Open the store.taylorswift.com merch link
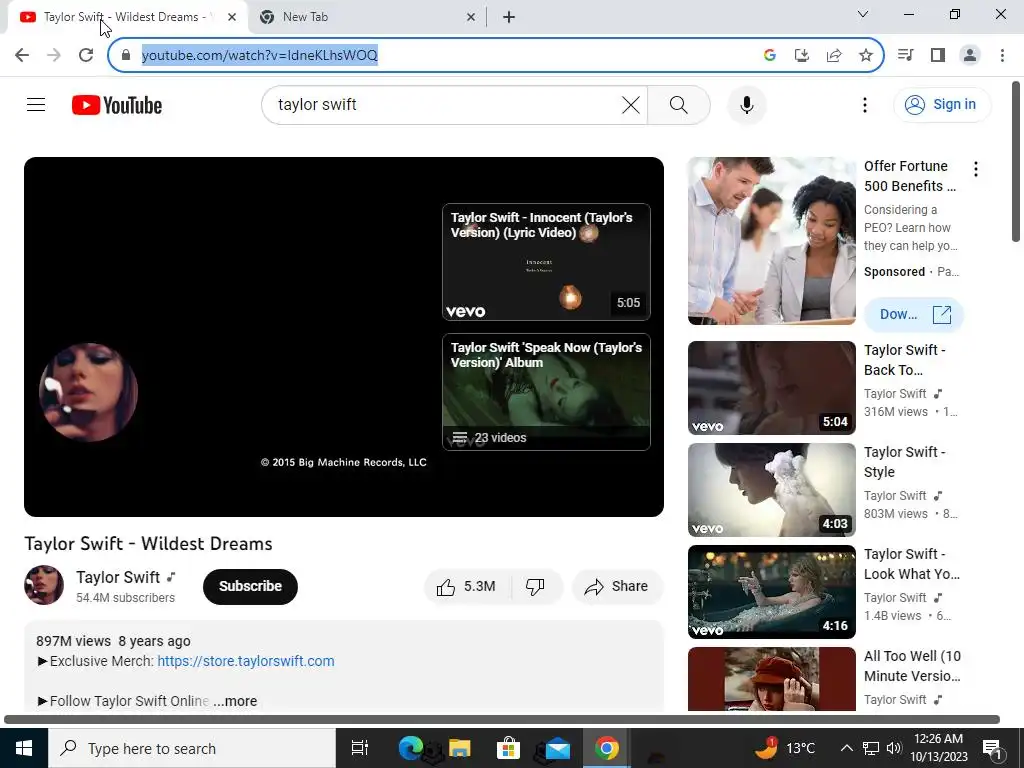The height and width of the screenshot is (768, 1024). [x=246, y=661]
